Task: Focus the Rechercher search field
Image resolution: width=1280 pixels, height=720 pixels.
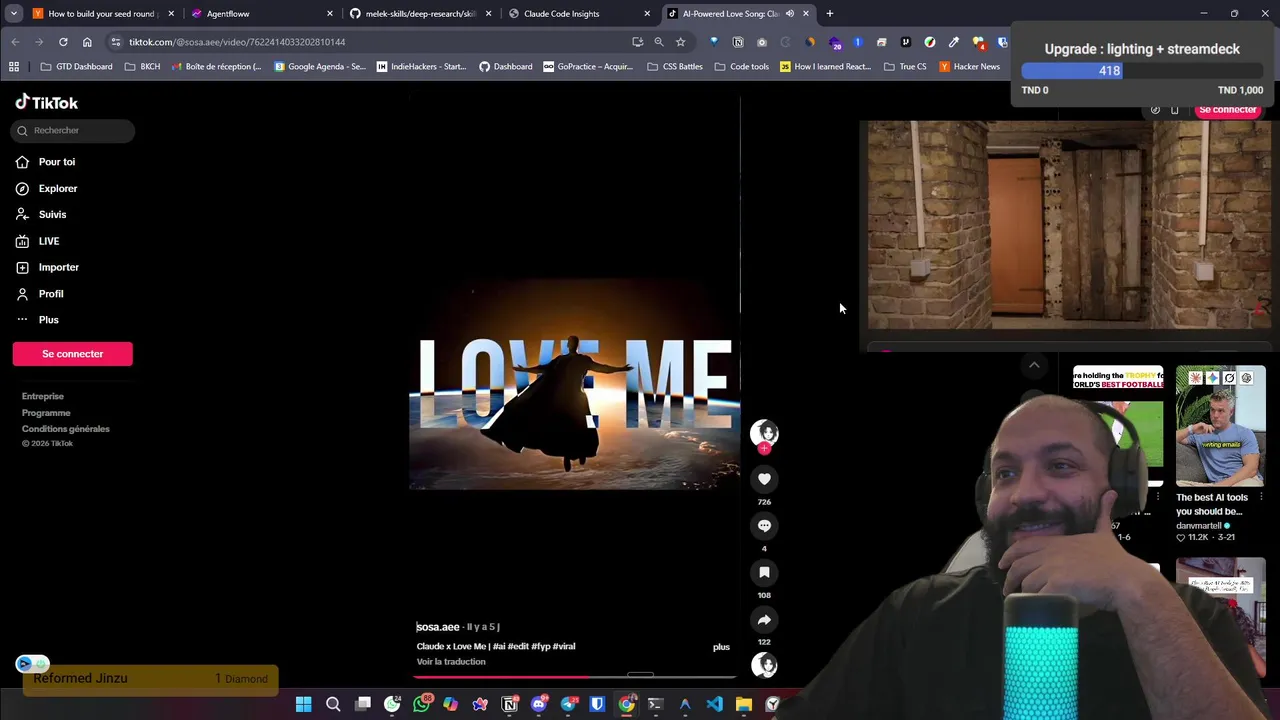Action: coord(72,130)
